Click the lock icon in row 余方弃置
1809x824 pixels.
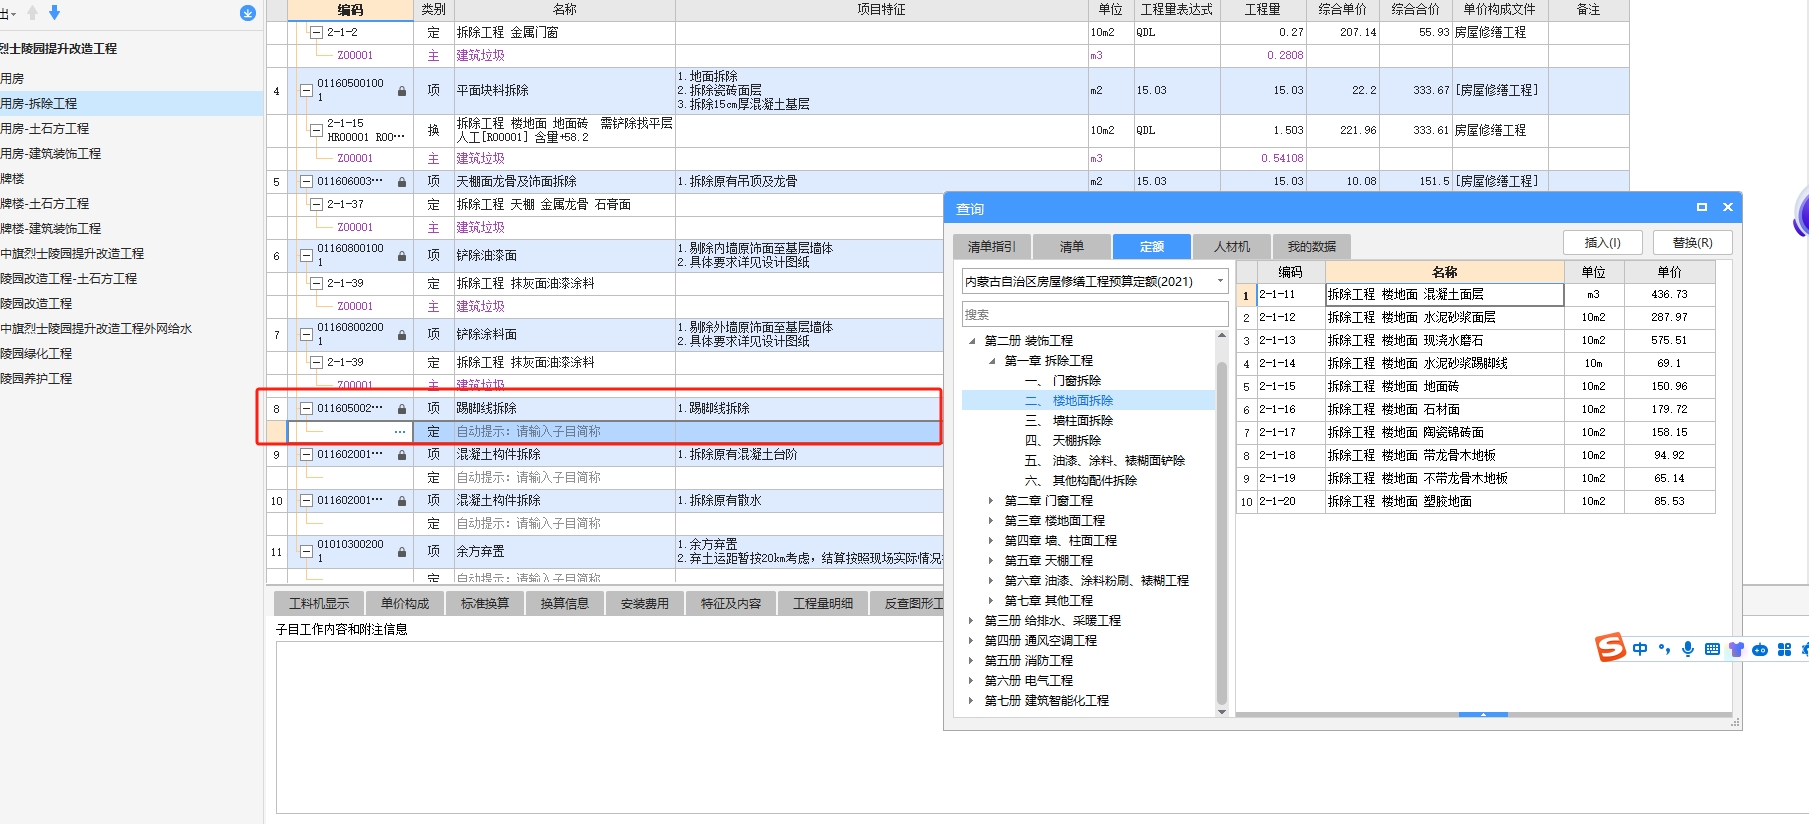[402, 552]
